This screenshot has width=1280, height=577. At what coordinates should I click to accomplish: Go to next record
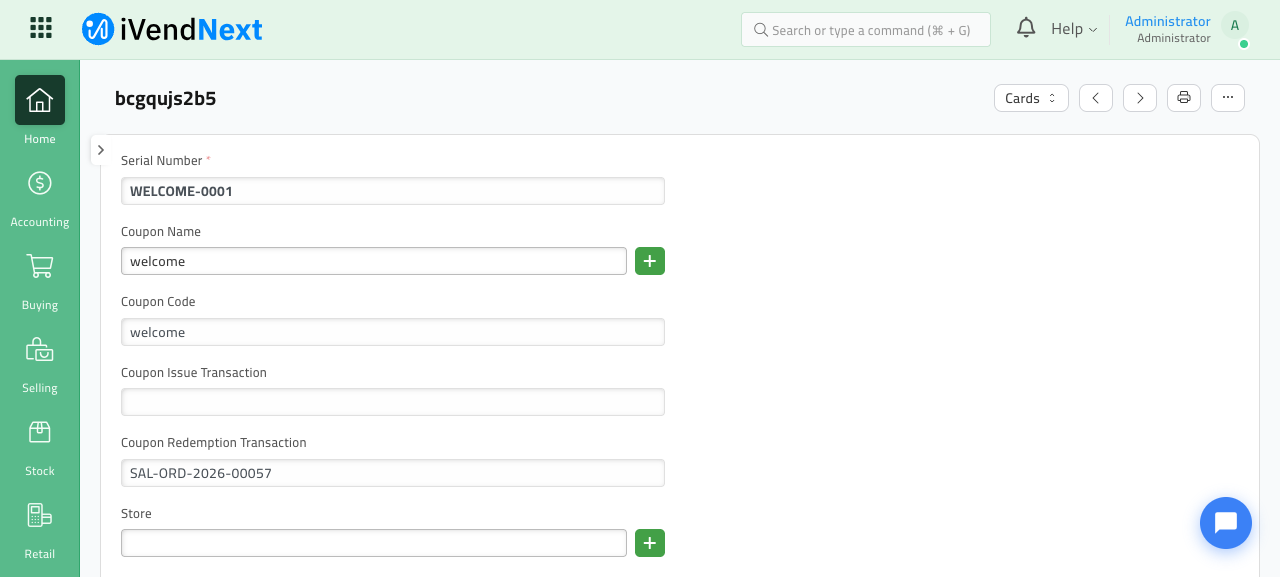[x=1140, y=98]
